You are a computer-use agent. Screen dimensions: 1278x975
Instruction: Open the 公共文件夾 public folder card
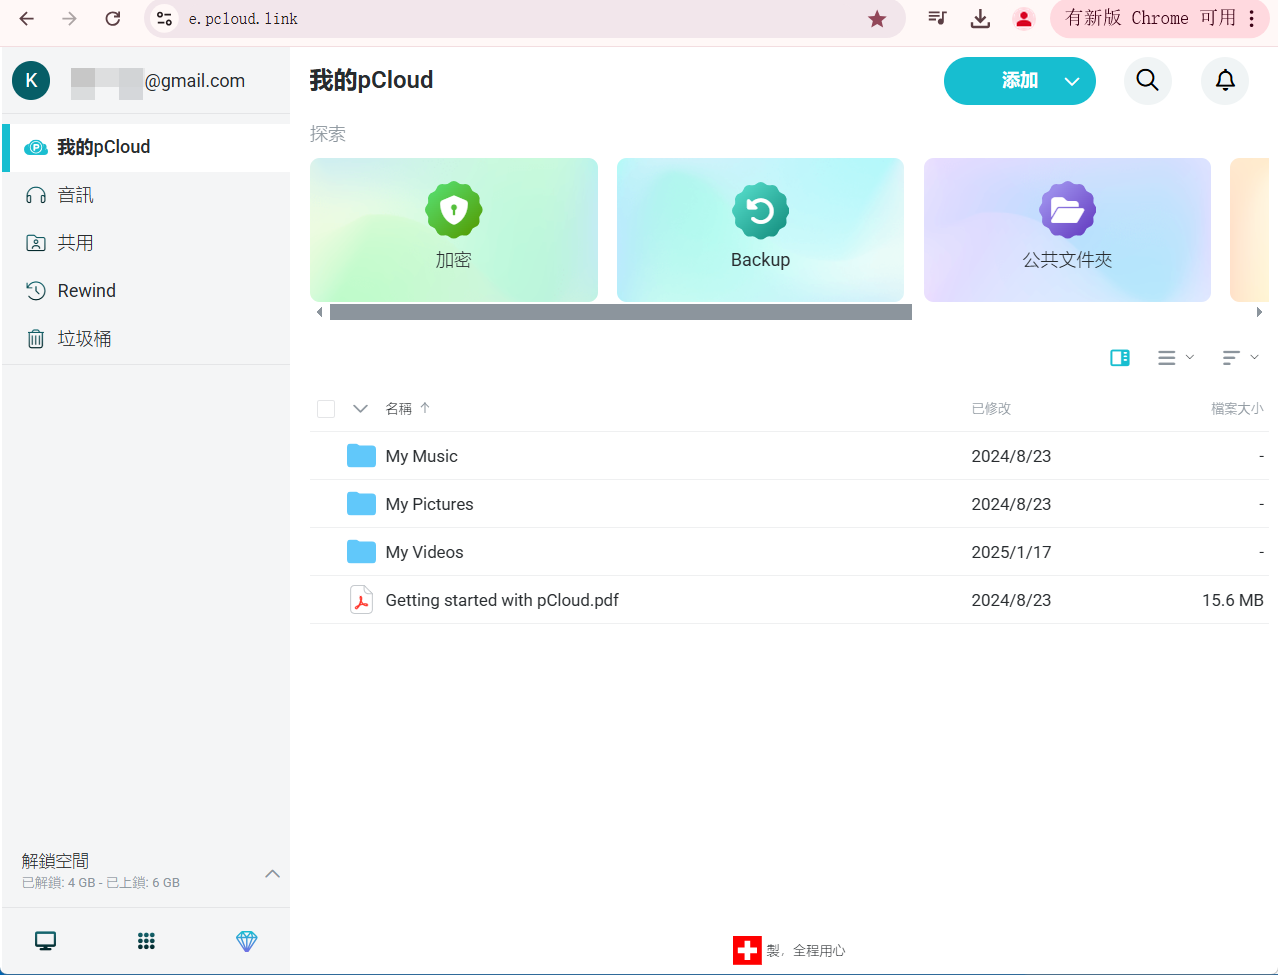[x=1067, y=230]
